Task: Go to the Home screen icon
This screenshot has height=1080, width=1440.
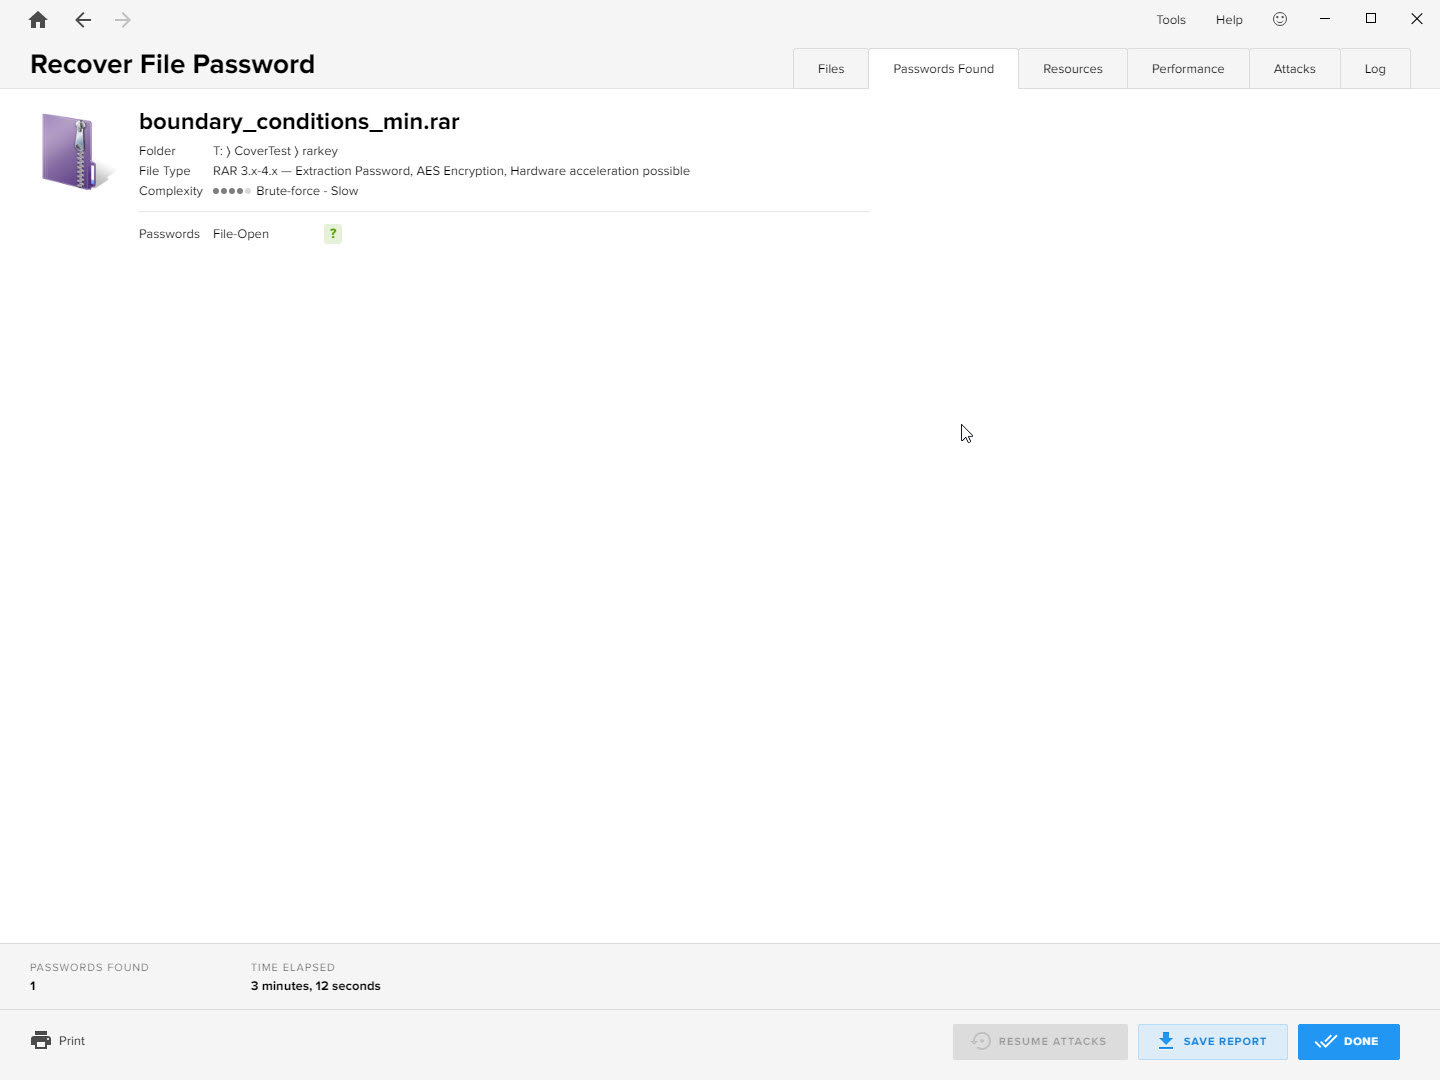Action: [38, 20]
